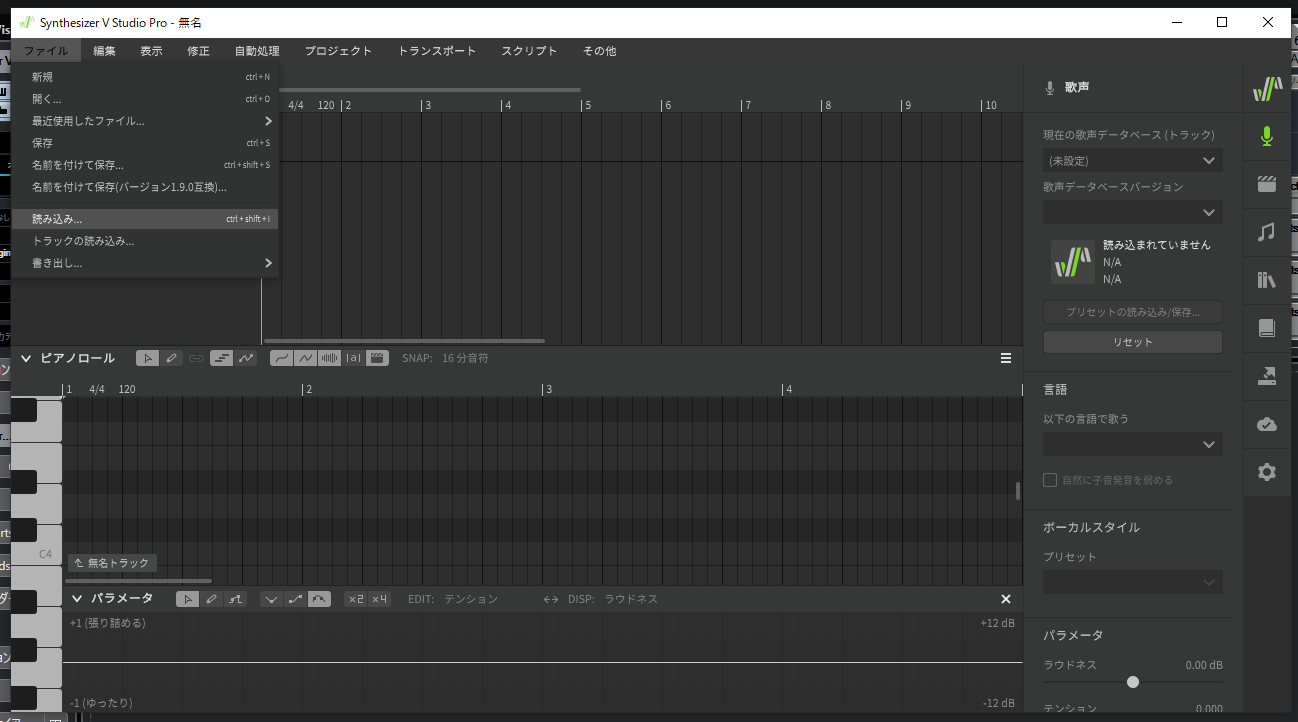Collapse the ピアノロール panel with its chevron
This screenshot has width=1298, height=722.
[26, 357]
